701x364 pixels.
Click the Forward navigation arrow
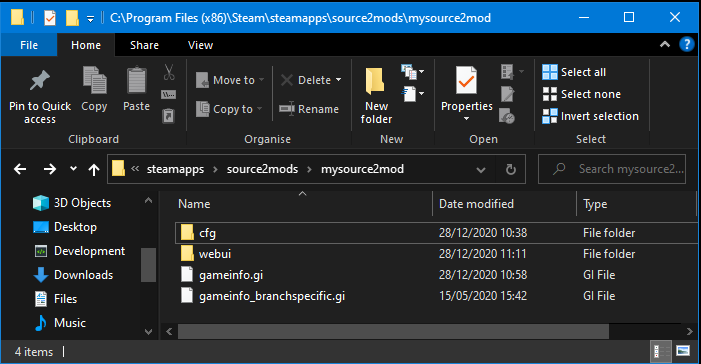[50, 169]
